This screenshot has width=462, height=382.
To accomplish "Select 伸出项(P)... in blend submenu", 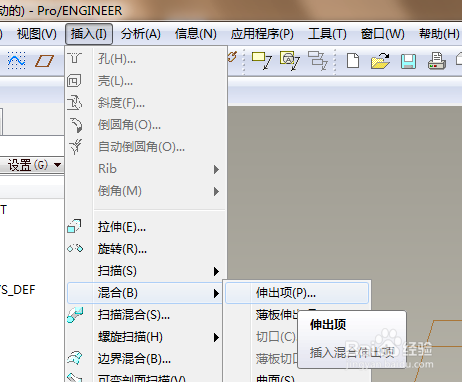I will coord(297,293).
